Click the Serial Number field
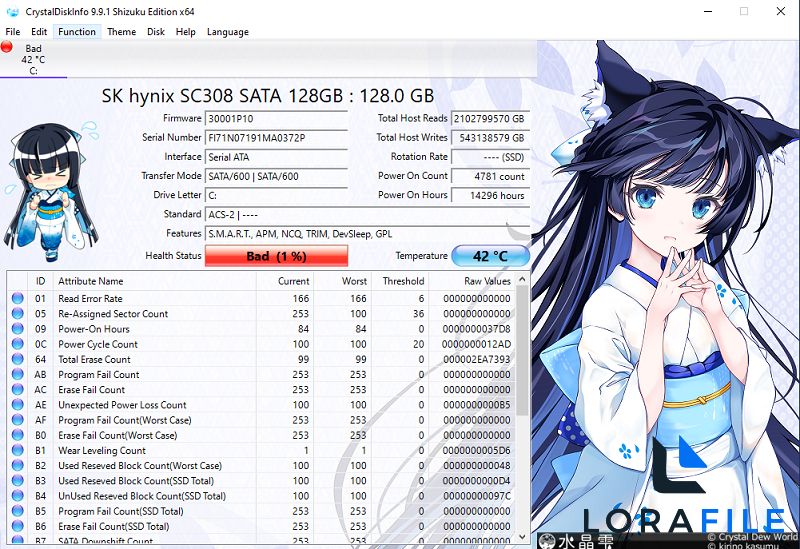The height and width of the screenshot is (549, 800). [276, 138]
